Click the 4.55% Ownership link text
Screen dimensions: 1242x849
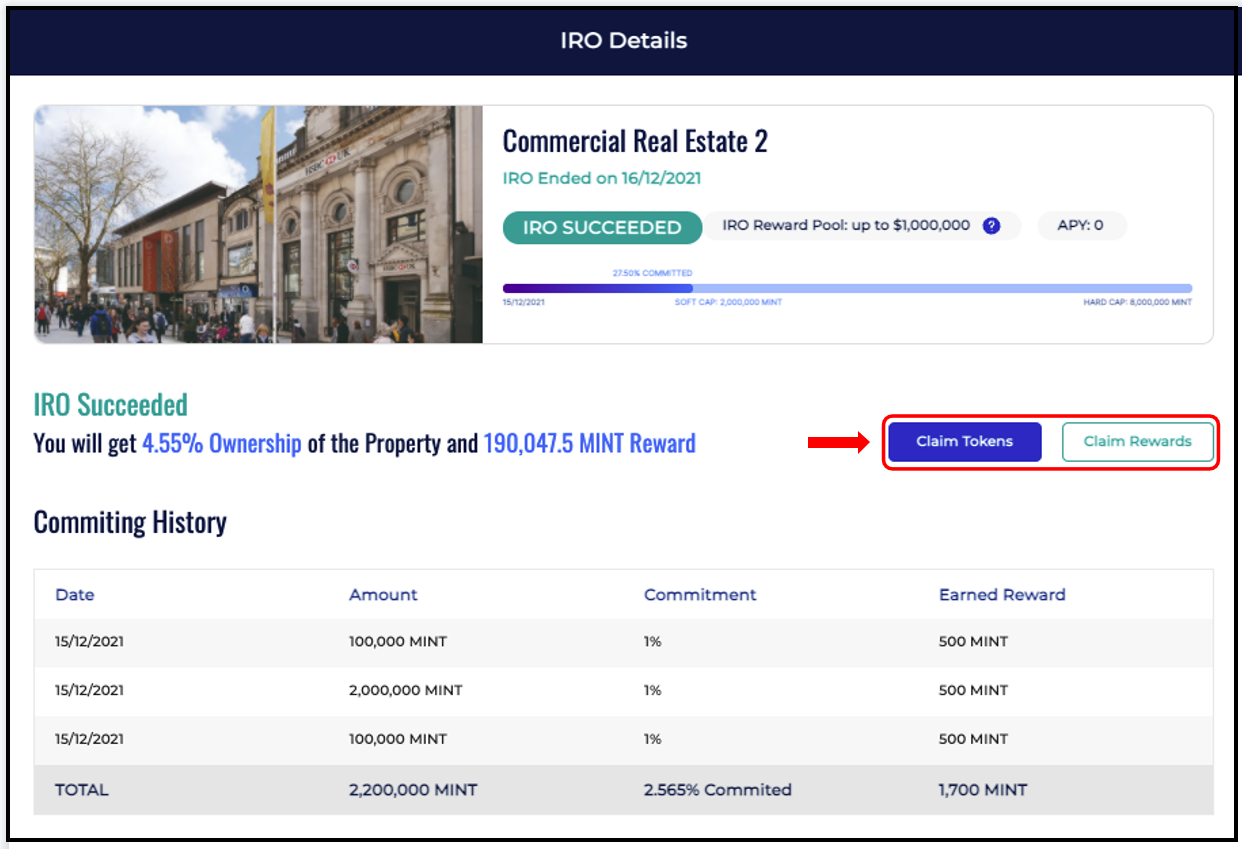click(222, 443)
